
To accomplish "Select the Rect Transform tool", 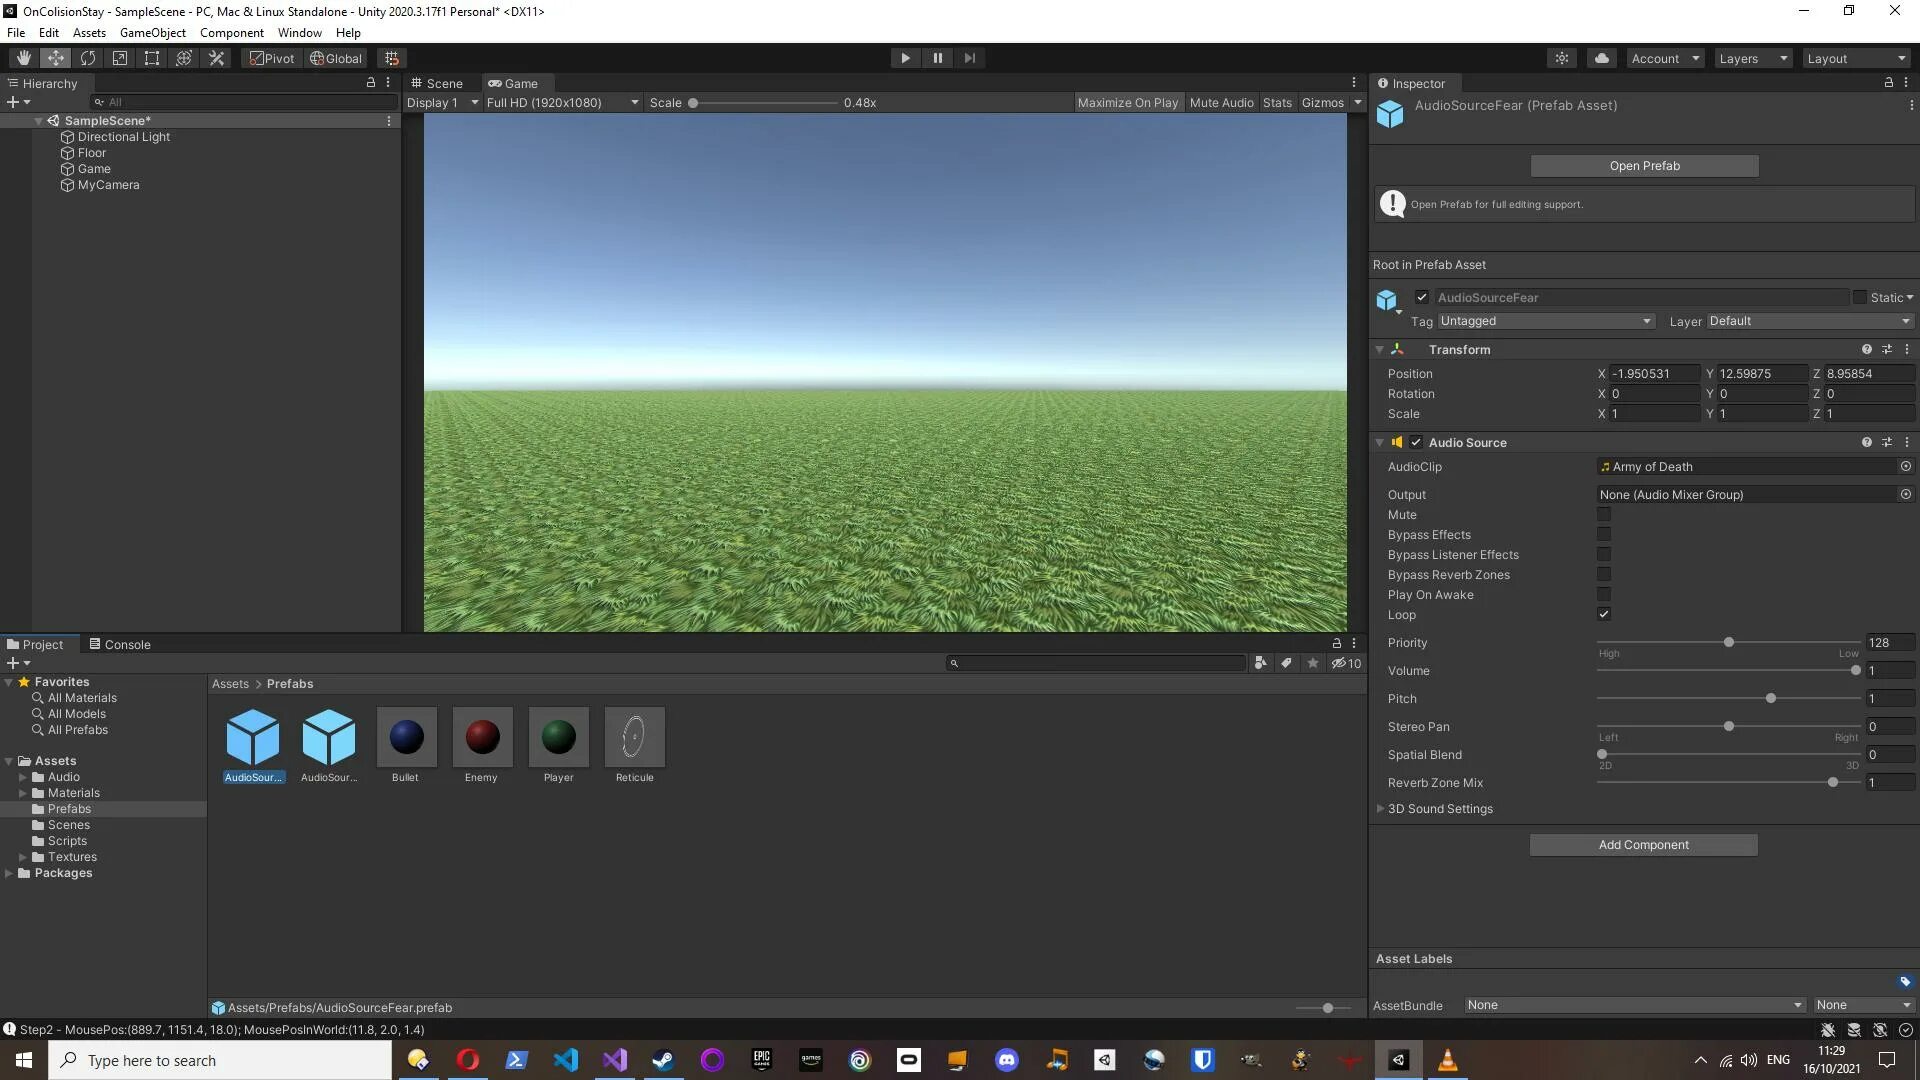I will click(152, 58).
